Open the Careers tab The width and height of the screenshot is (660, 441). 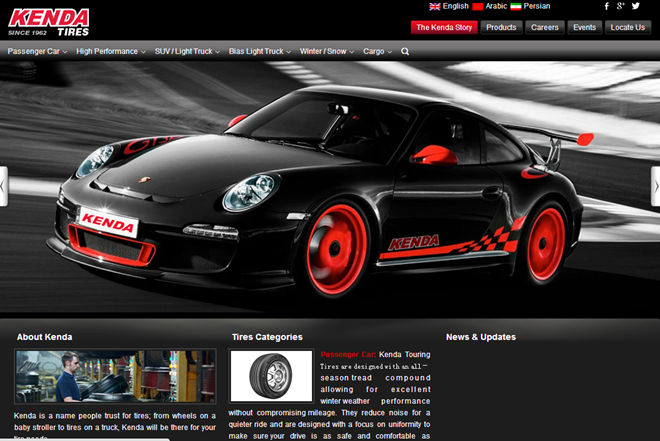(545, 27)
